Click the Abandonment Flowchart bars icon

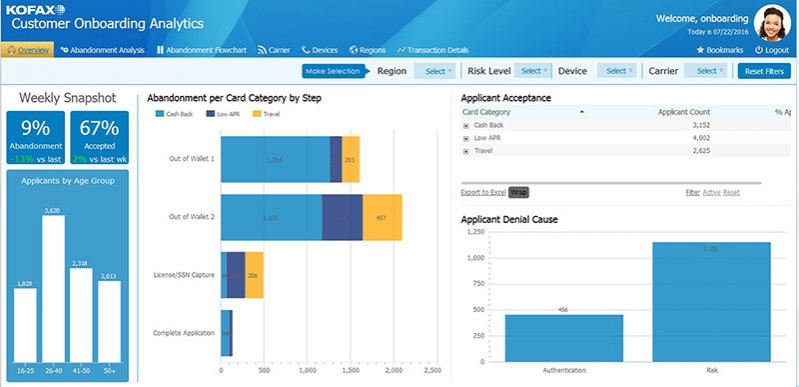point(160,50)
